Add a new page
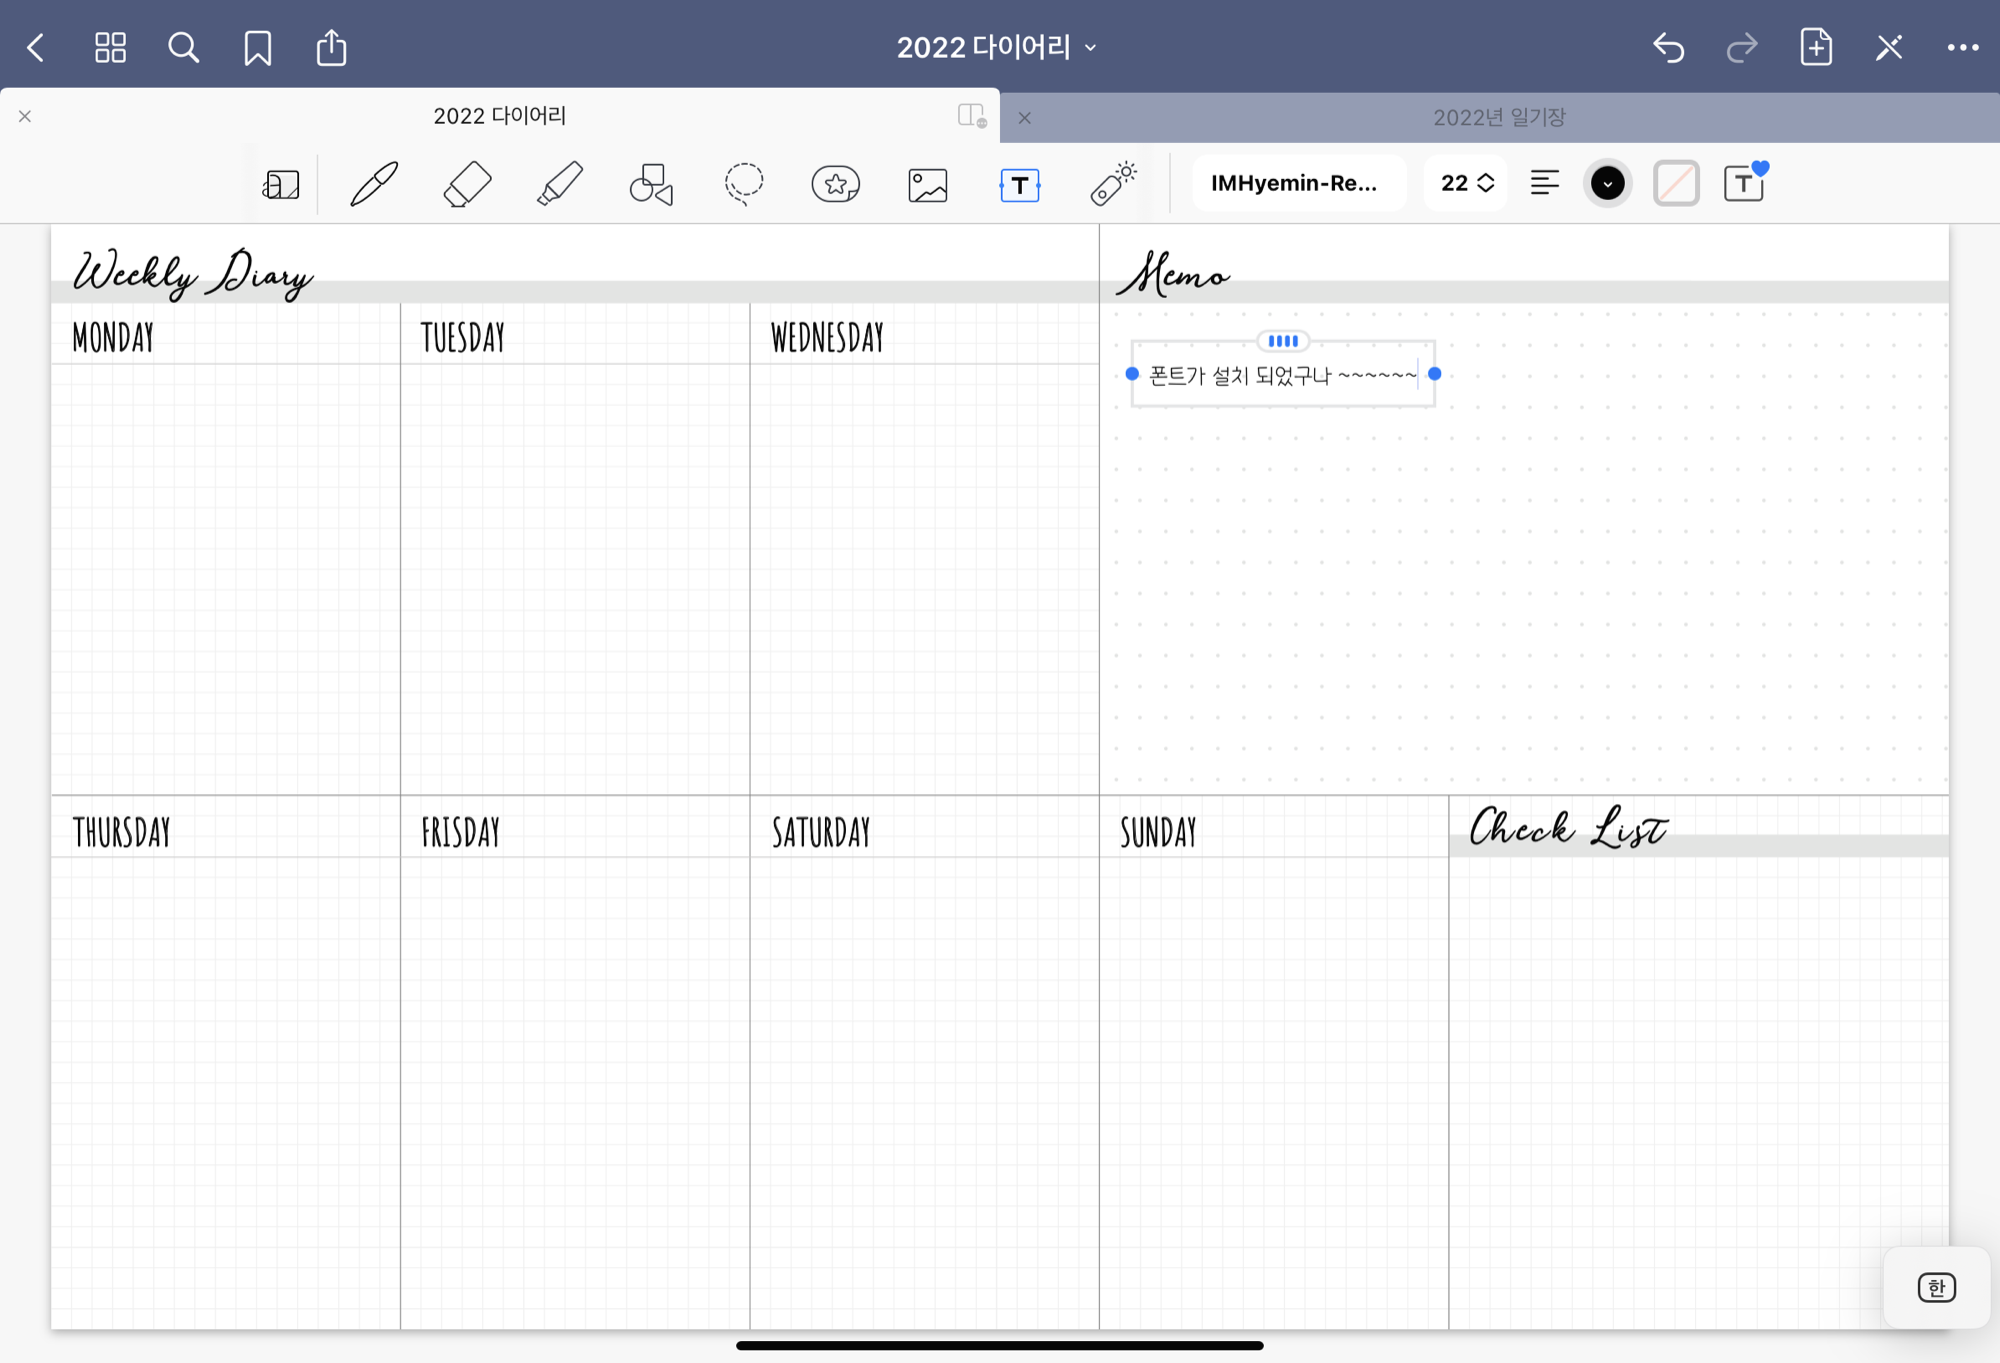The height and width of the screenshot is (1363, 2000). click(1816, 47)
